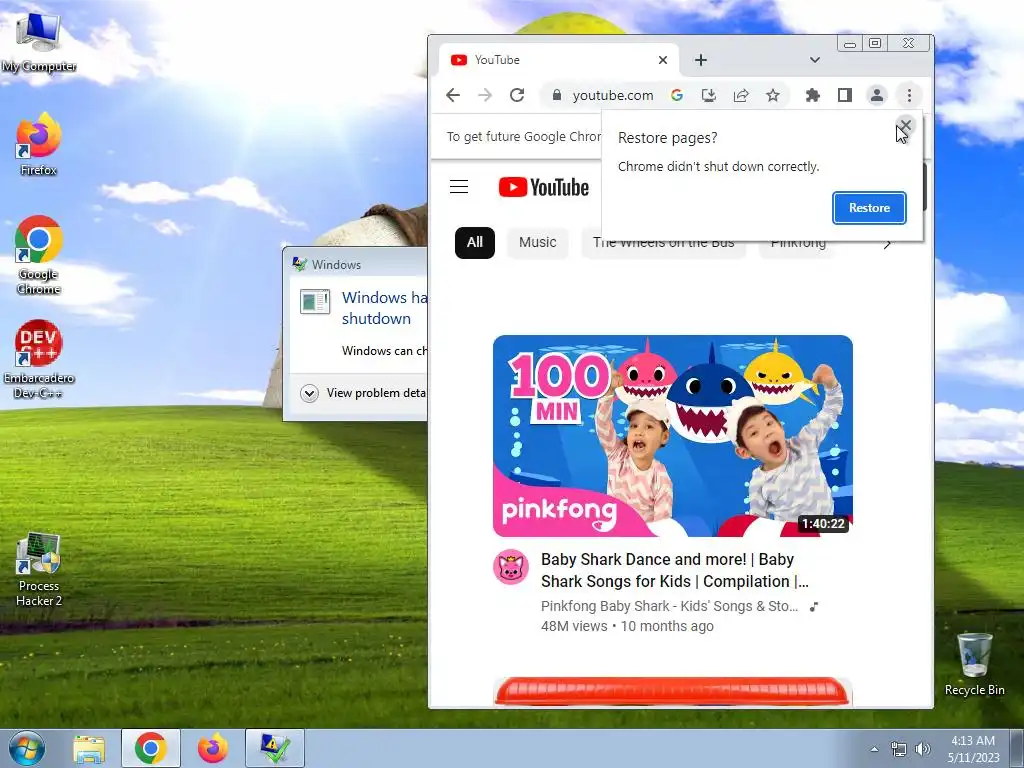
Task: Click the volume speaker tray icon
Action: point(923,749)
